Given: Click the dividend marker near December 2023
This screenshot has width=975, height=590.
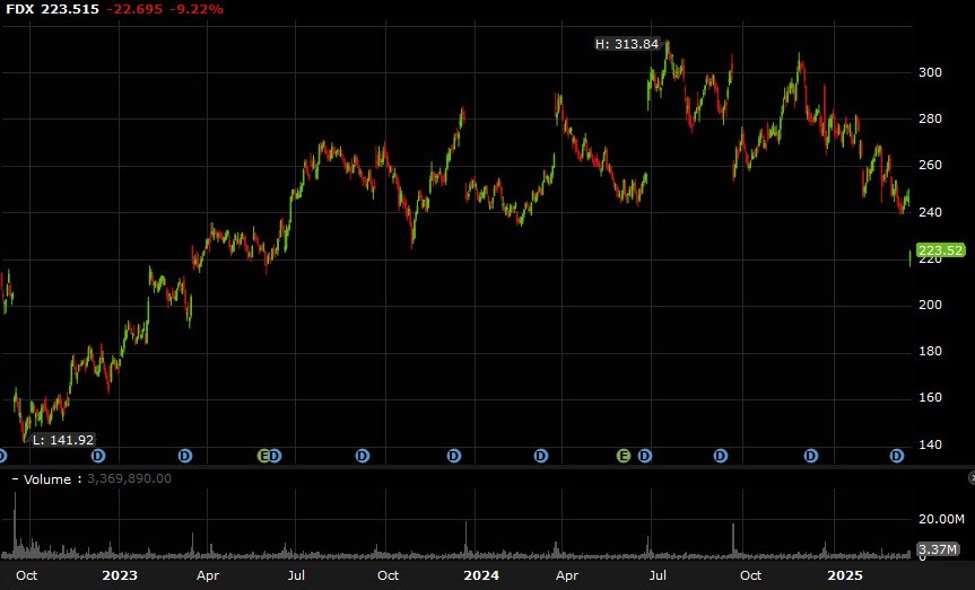Looking at the screenshot, I should [x=453, y=456].
